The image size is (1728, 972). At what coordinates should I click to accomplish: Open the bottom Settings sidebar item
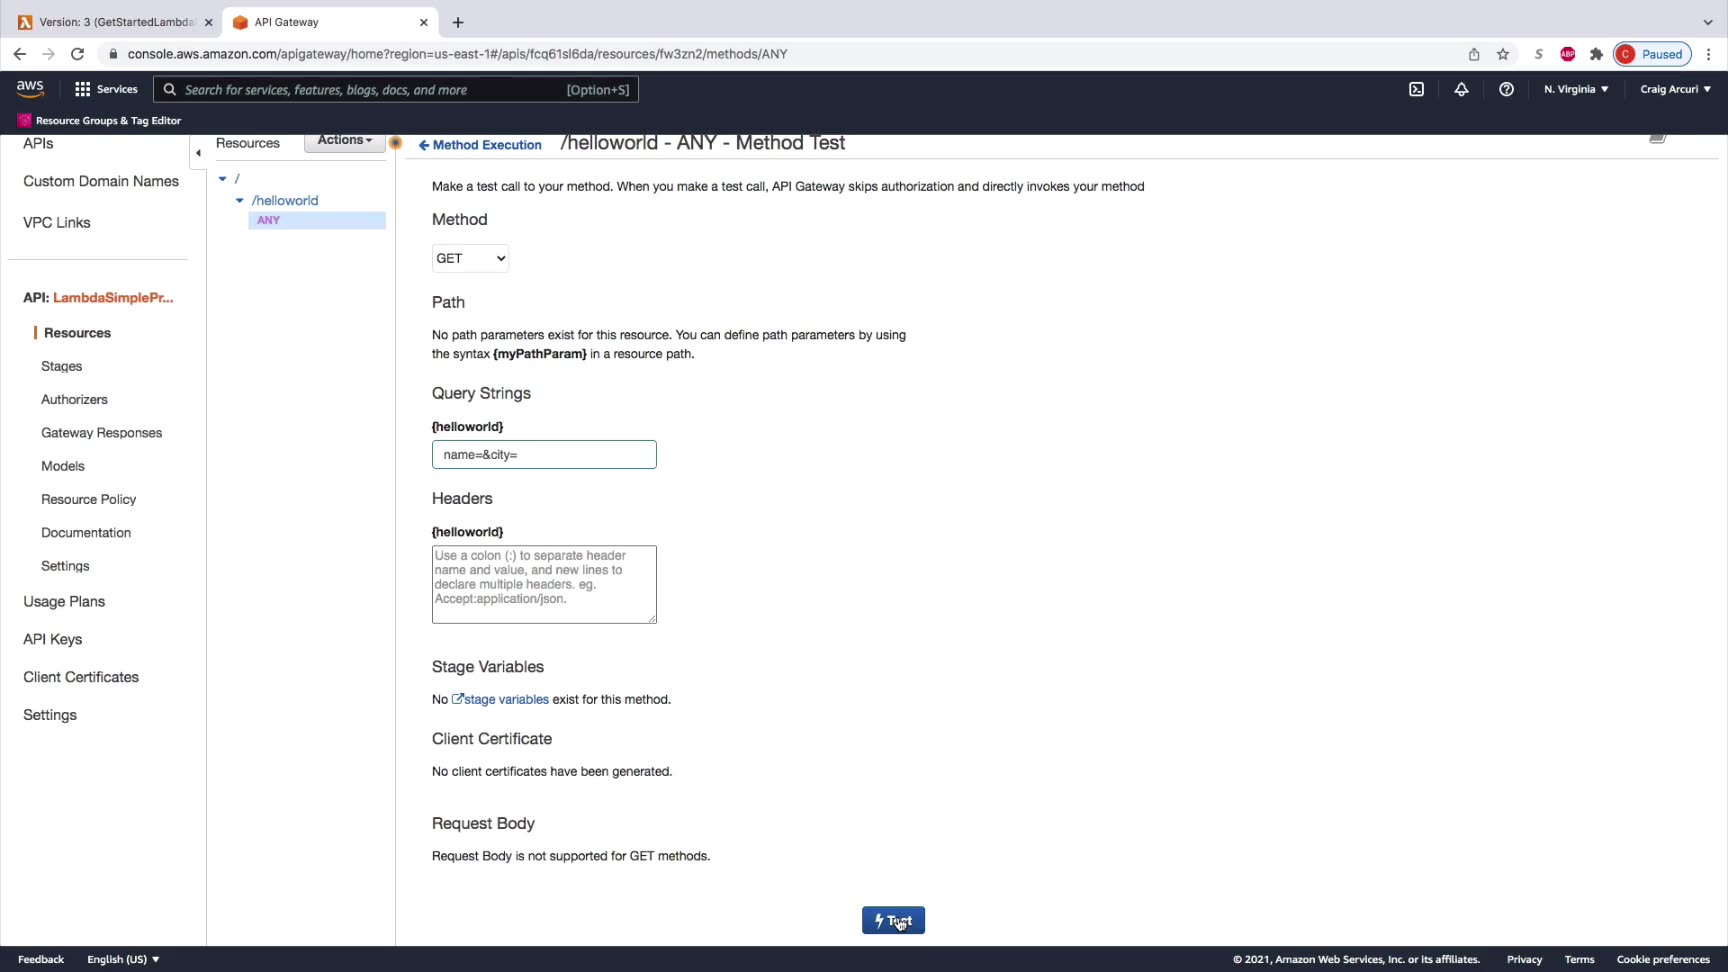50,715
